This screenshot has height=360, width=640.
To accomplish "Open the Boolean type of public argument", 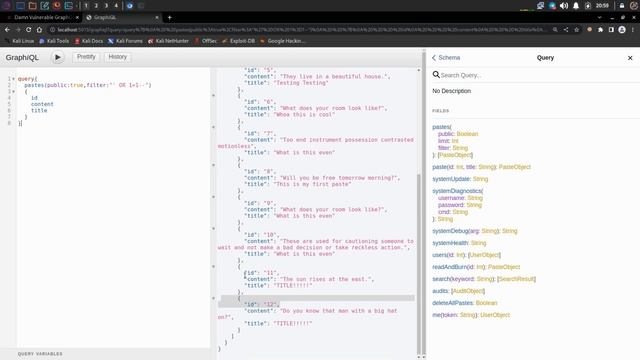I will [467, 134].
